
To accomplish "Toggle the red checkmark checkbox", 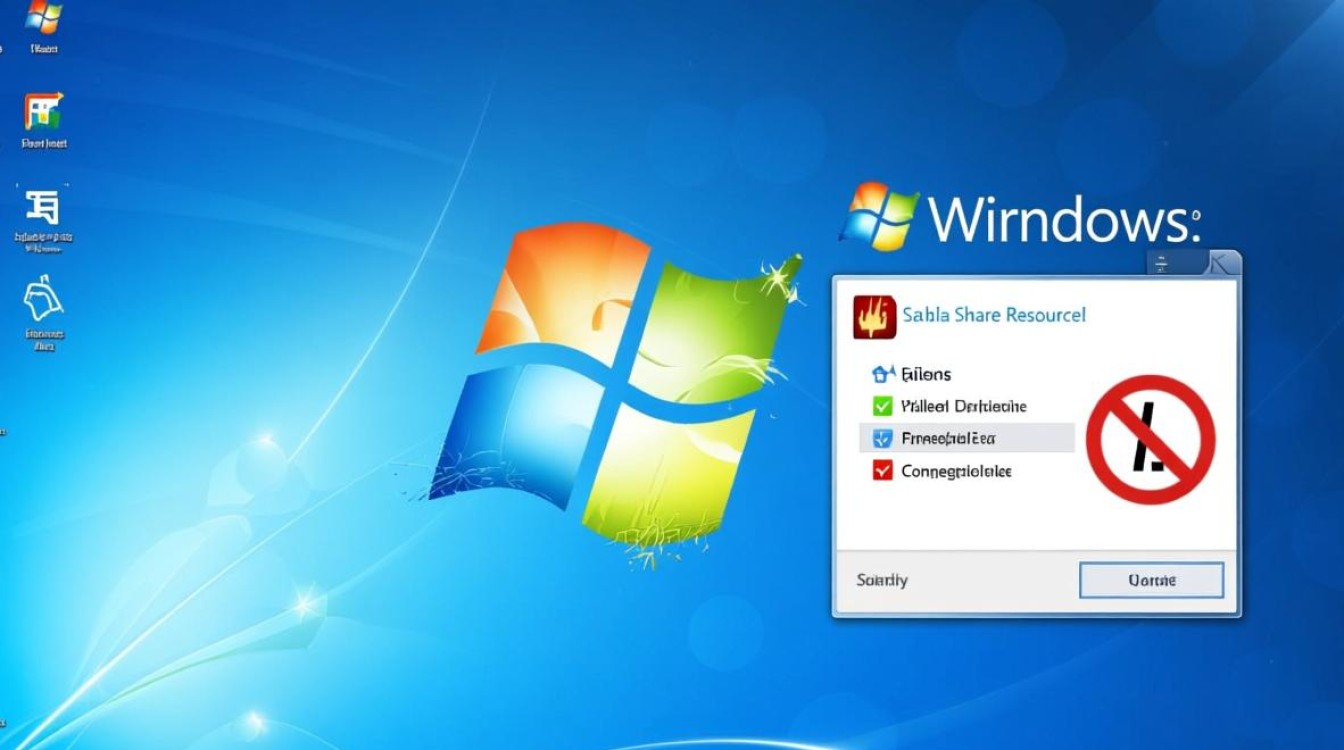I will click(x=882, y=470).
